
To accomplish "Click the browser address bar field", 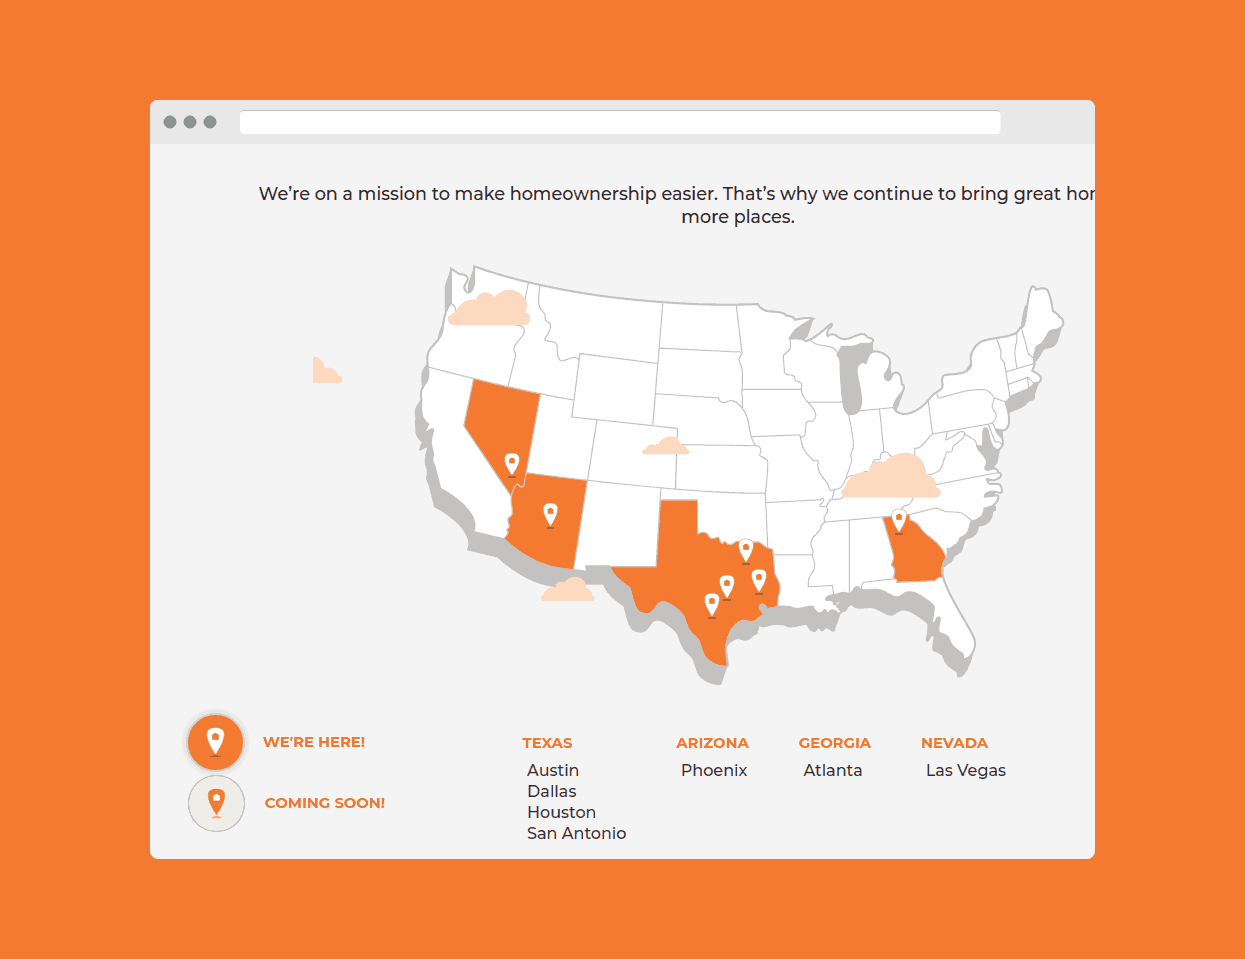I will 620,122.
